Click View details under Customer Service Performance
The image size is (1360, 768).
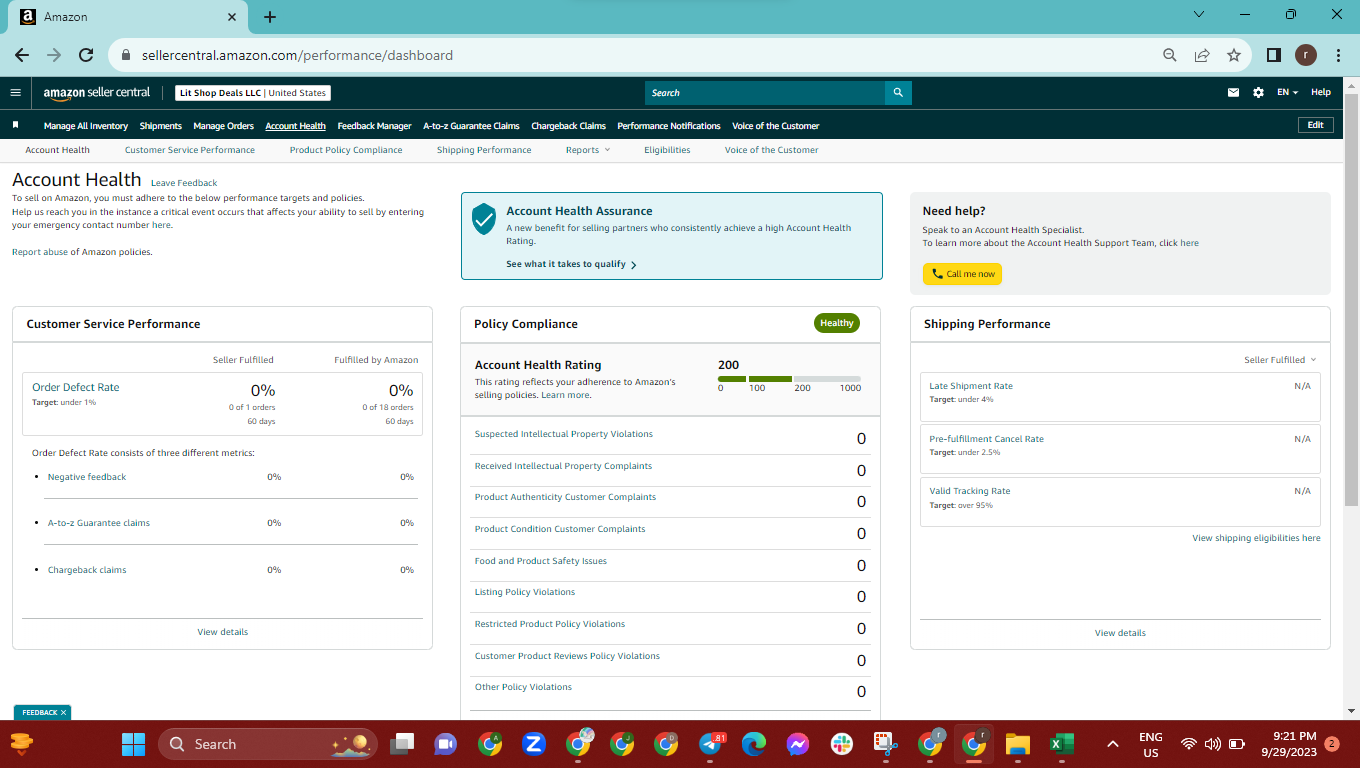(x=223, y=632)
